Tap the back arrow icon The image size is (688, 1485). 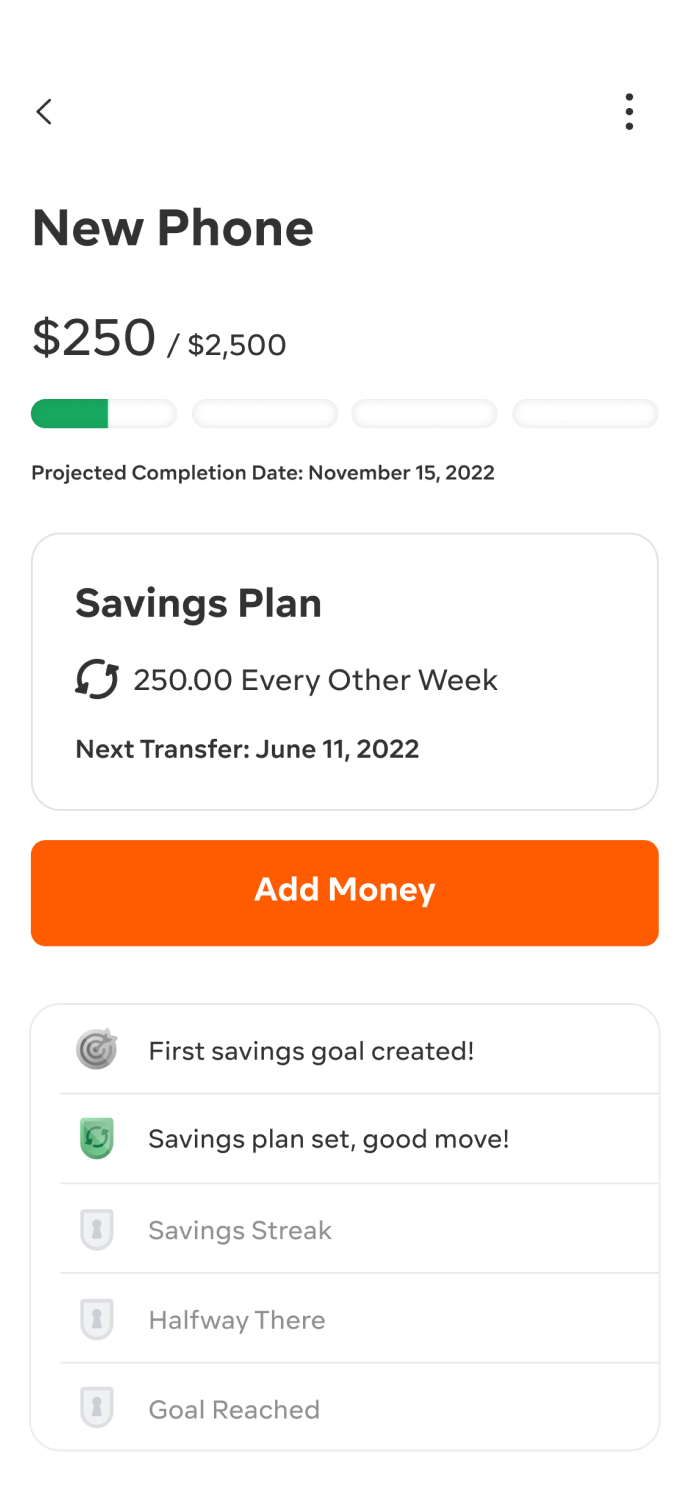point(44,111)
